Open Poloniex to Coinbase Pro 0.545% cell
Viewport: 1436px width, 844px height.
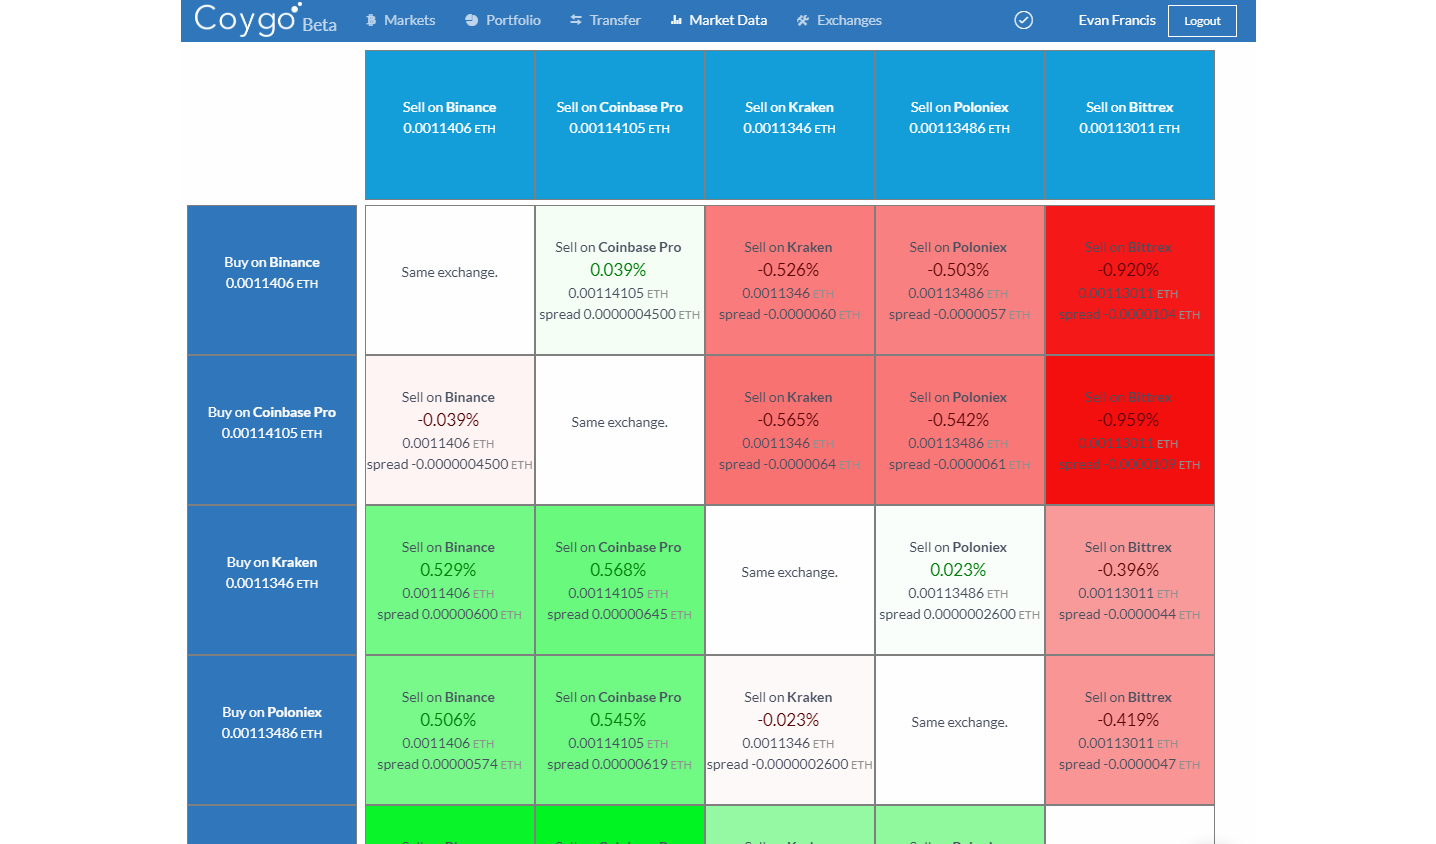point(620,730)
